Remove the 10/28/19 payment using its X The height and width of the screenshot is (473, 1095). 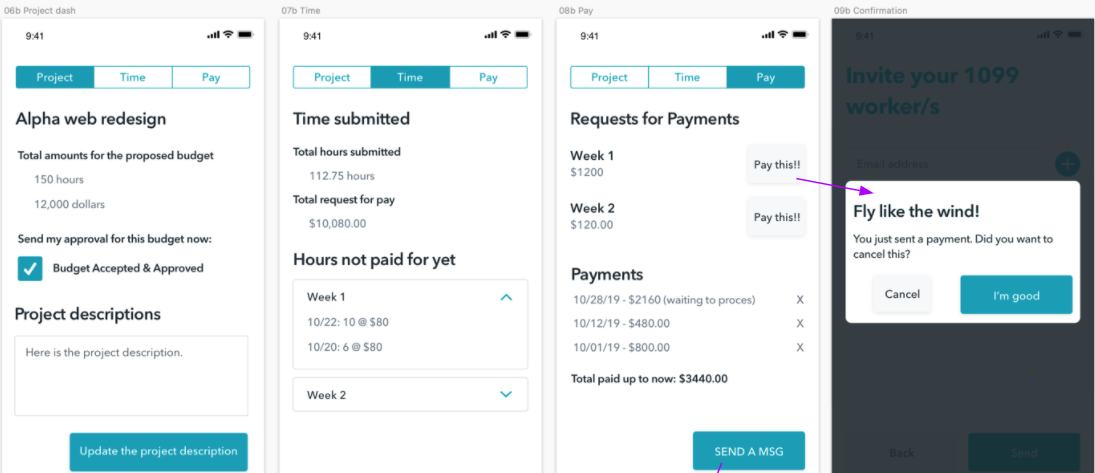799,300
